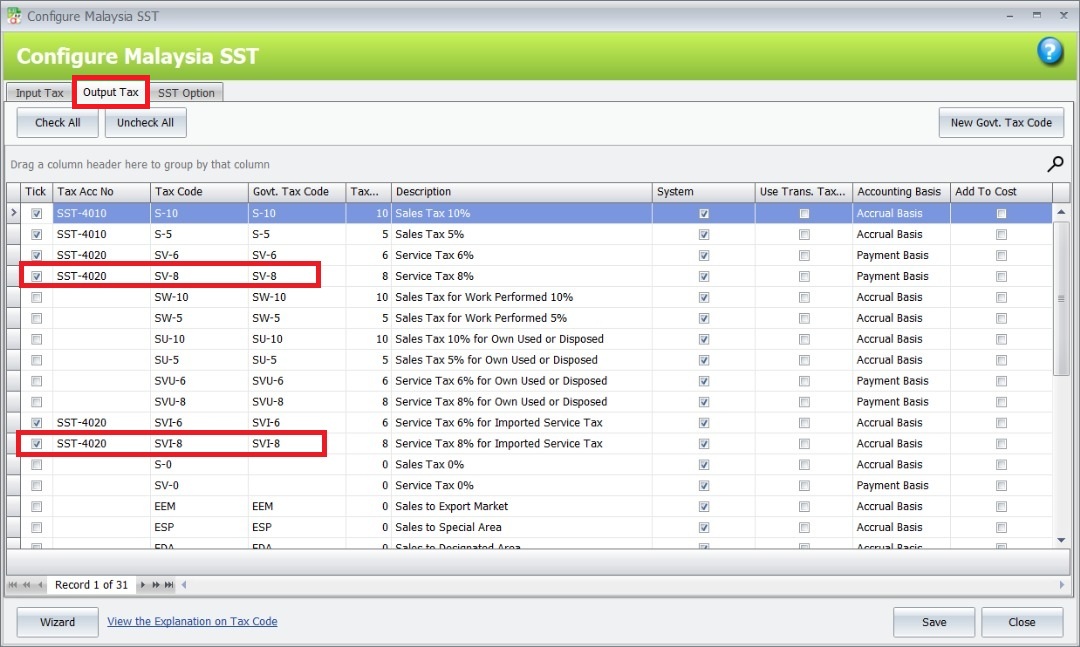Open the SST Option tab
The image size is (1080, 647).
pos(186,92)
